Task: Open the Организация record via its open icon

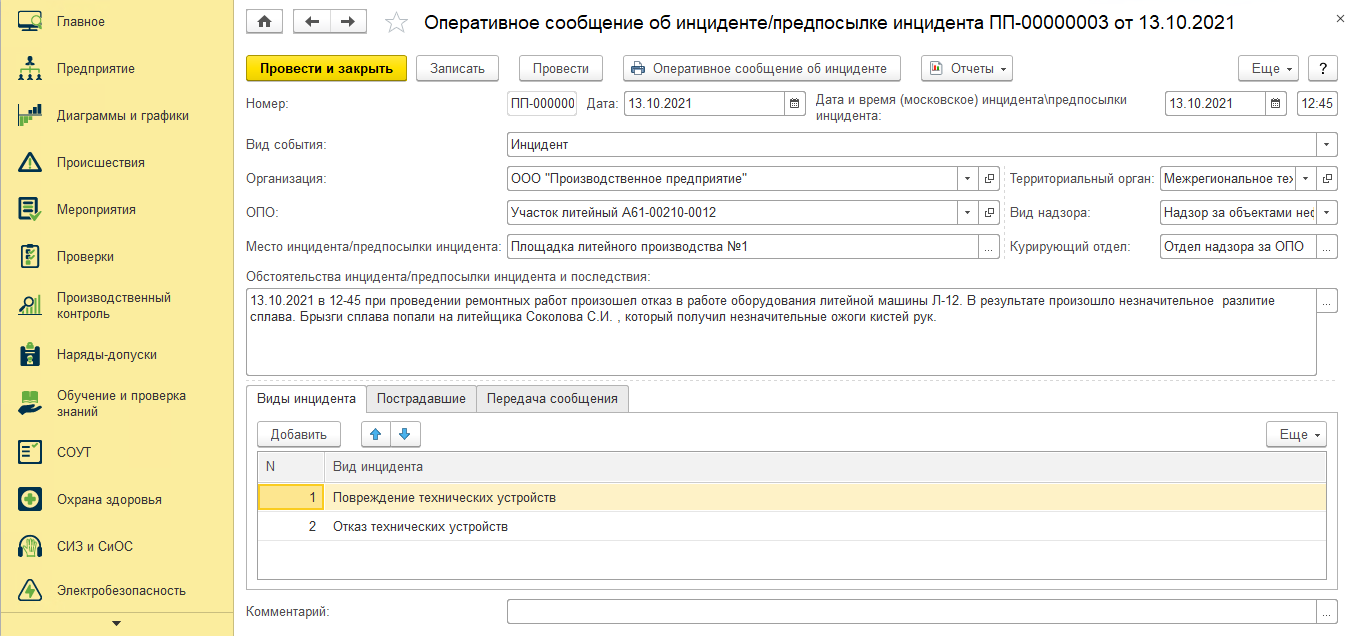Action: coord(990,178)
